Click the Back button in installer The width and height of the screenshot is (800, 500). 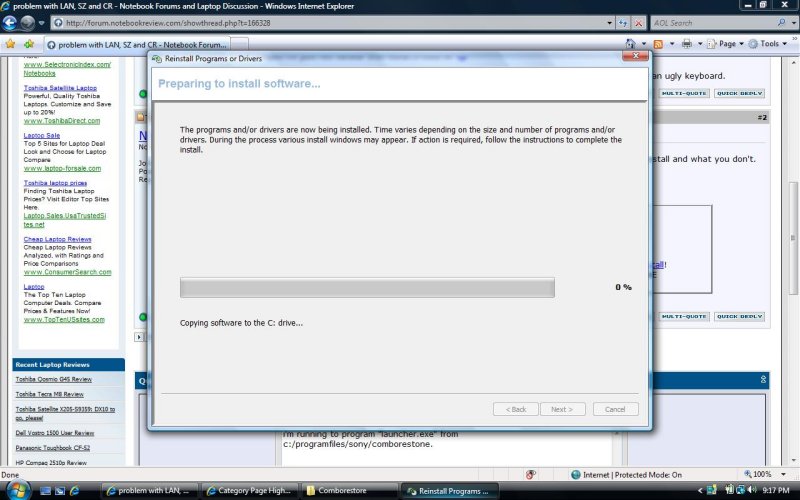[516, 409]
